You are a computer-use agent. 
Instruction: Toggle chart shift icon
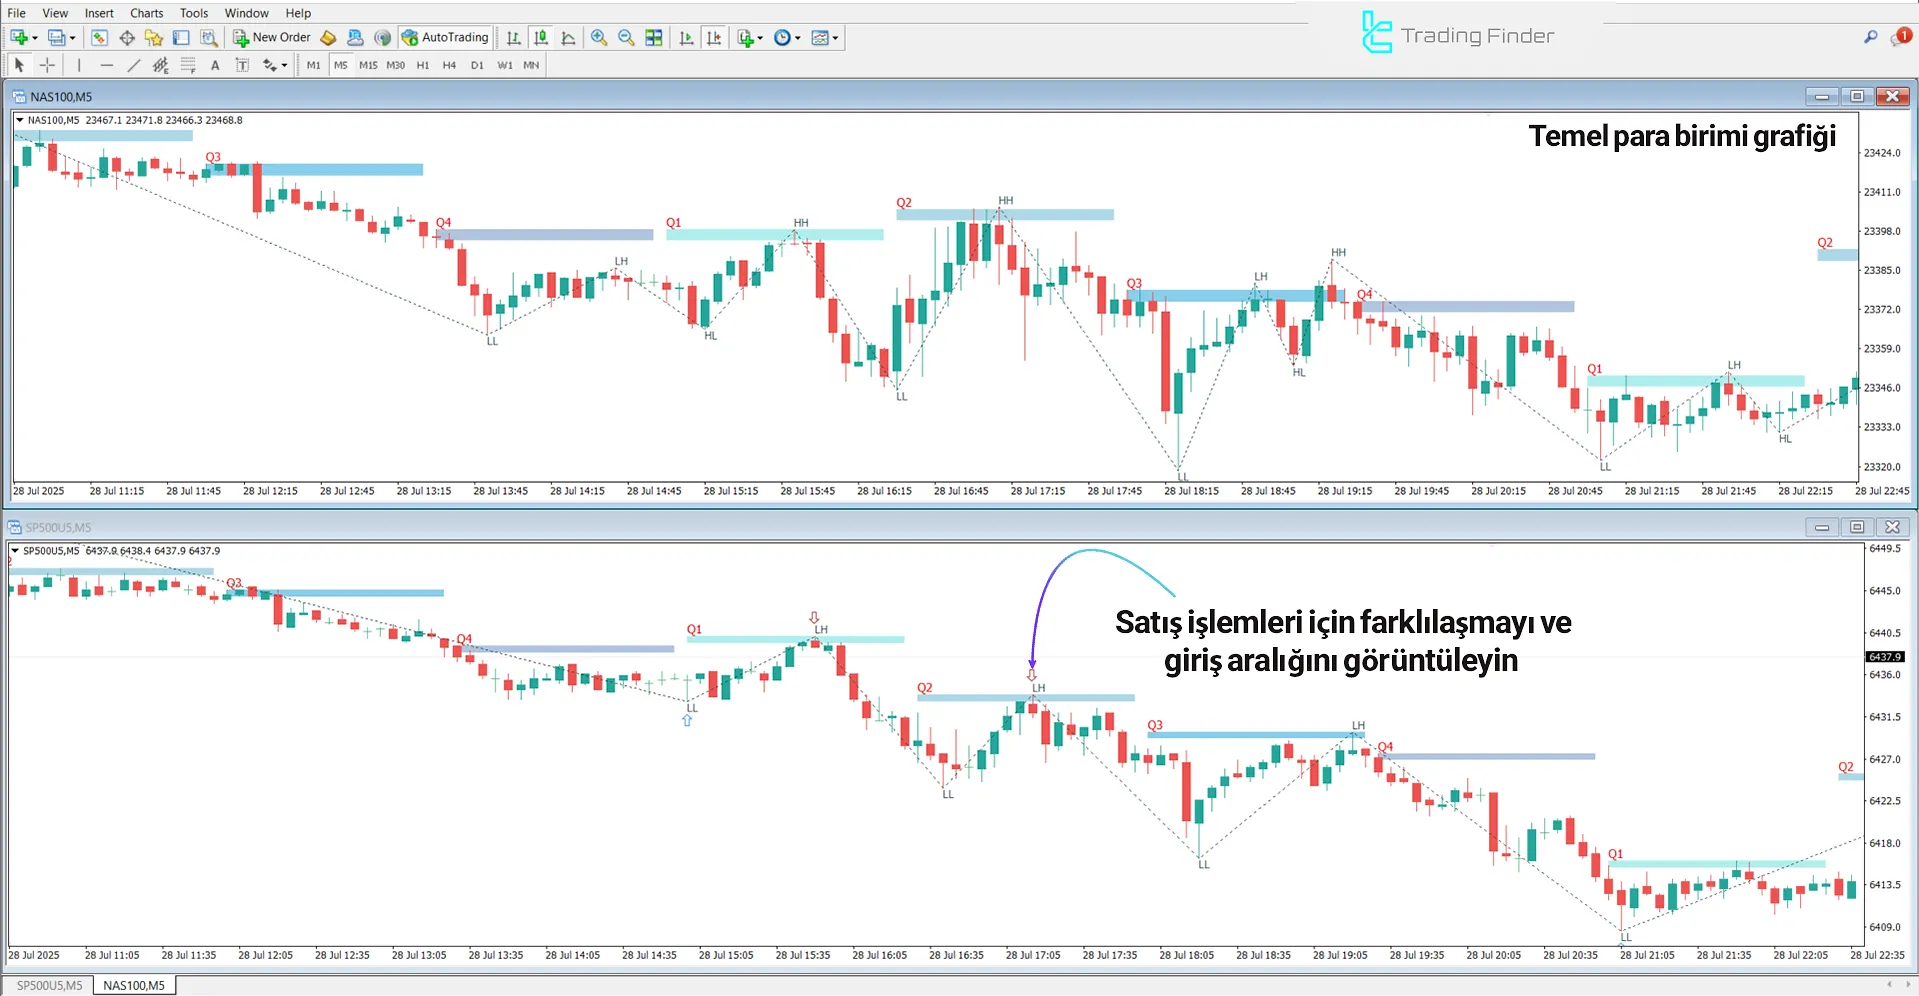tap(714, 38)
